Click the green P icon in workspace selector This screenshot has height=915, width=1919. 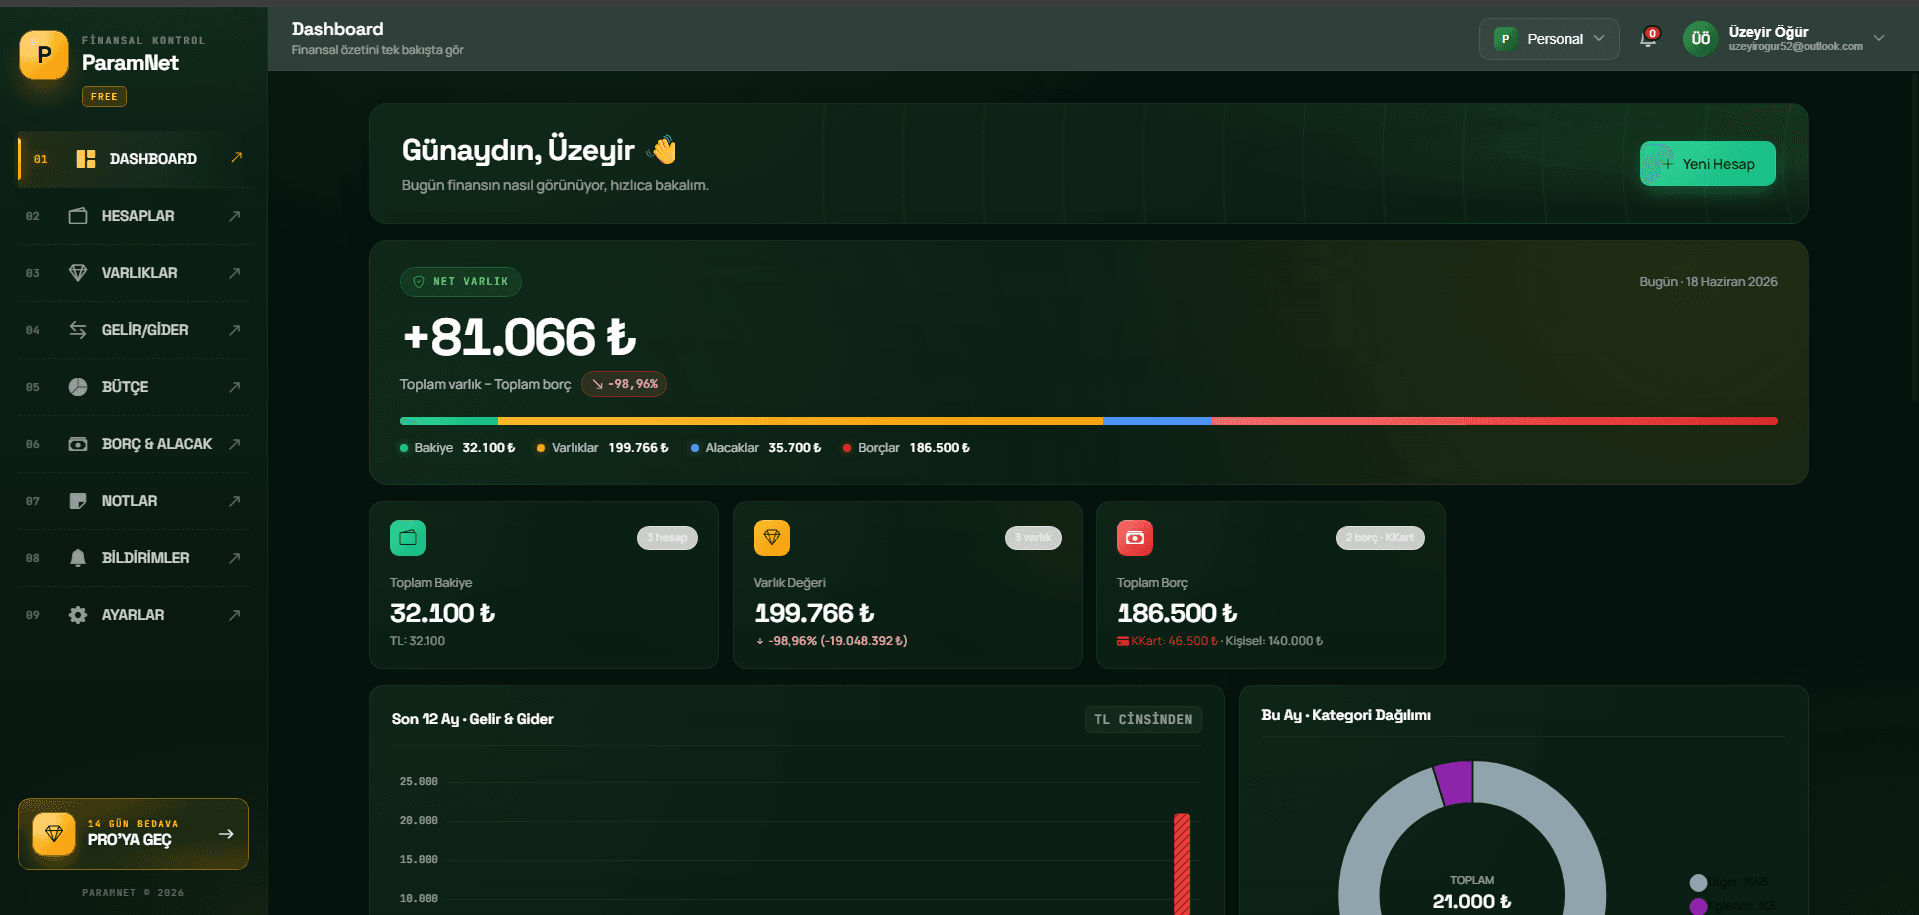click(1505, 39)
